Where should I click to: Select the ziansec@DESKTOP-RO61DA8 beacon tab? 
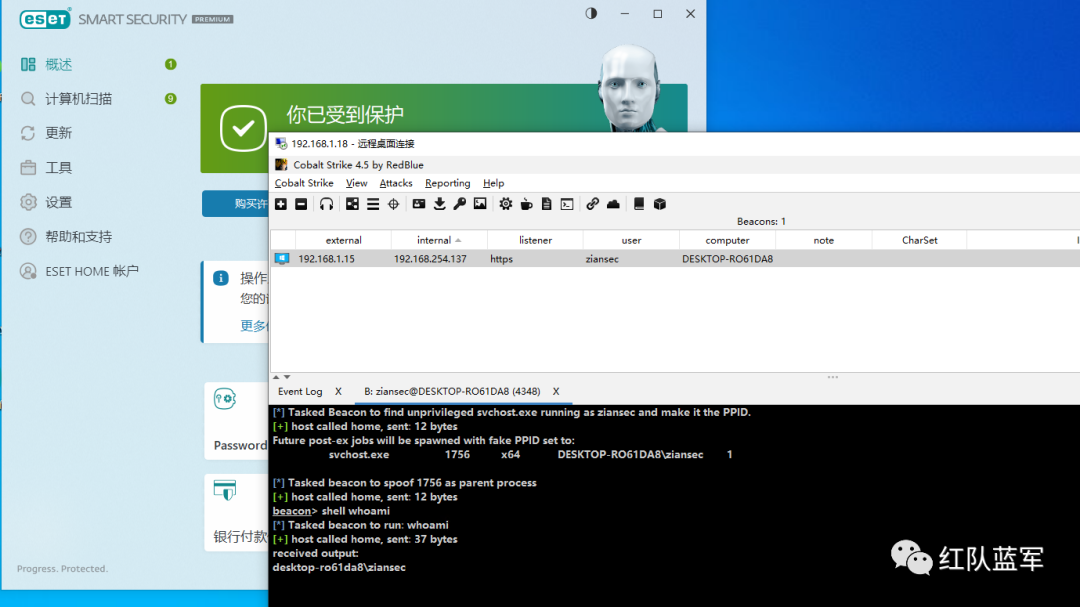[452, 391]
